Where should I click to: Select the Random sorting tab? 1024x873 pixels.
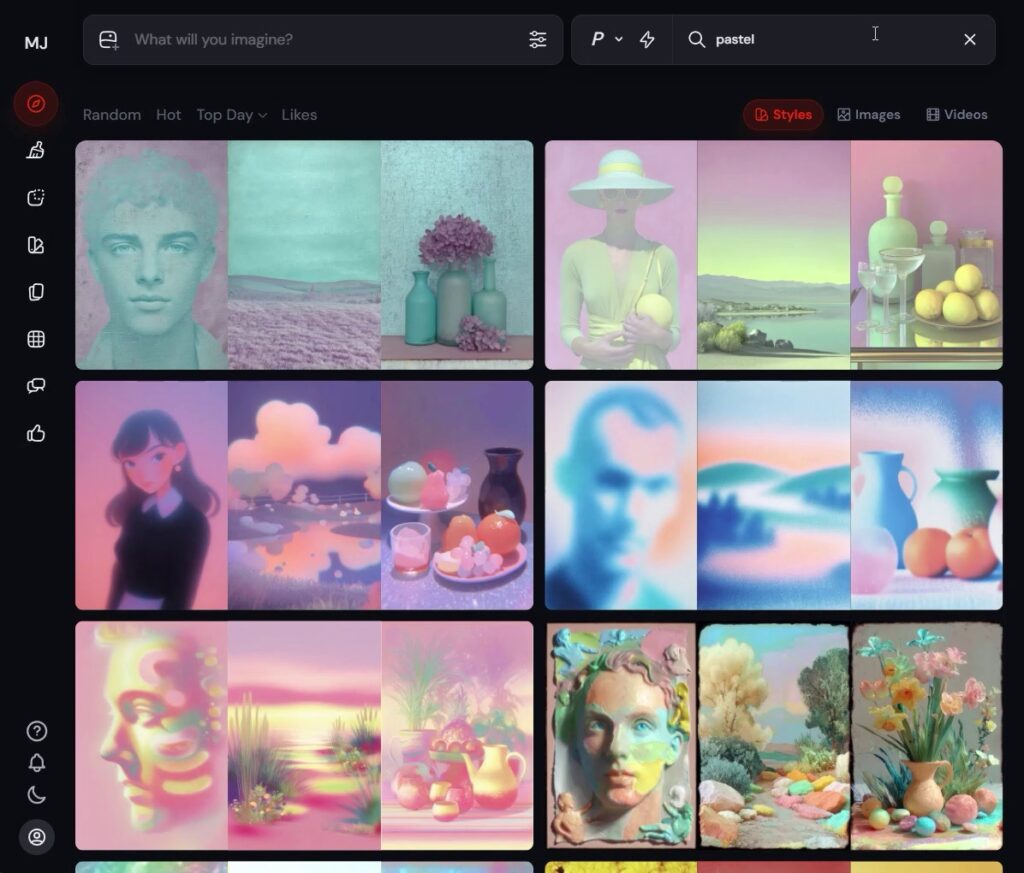point(112,115)
